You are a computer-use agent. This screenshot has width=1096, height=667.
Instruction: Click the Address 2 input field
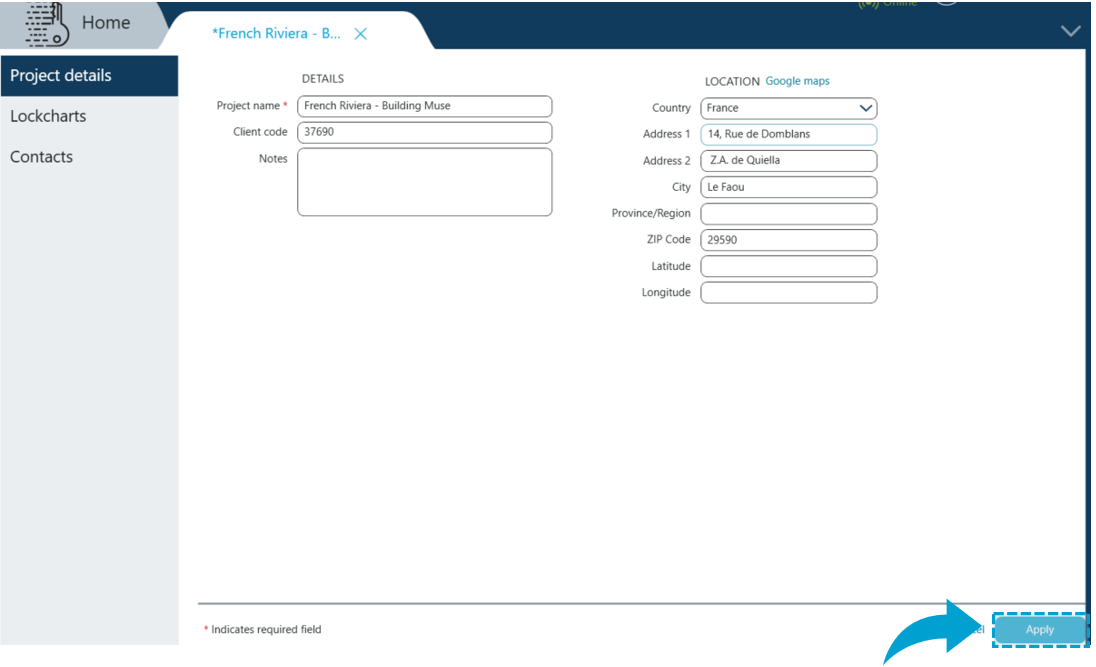pyautogui.click(x=788, y=161)
